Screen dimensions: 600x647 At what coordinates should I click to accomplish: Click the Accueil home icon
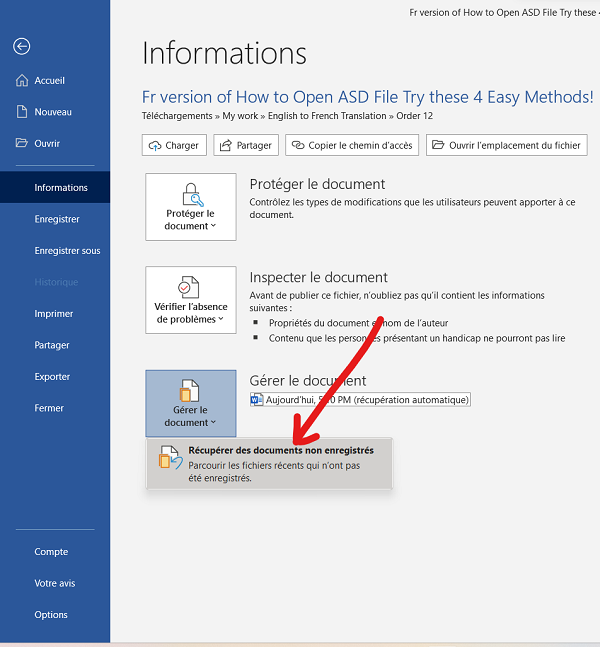[22, 80]
